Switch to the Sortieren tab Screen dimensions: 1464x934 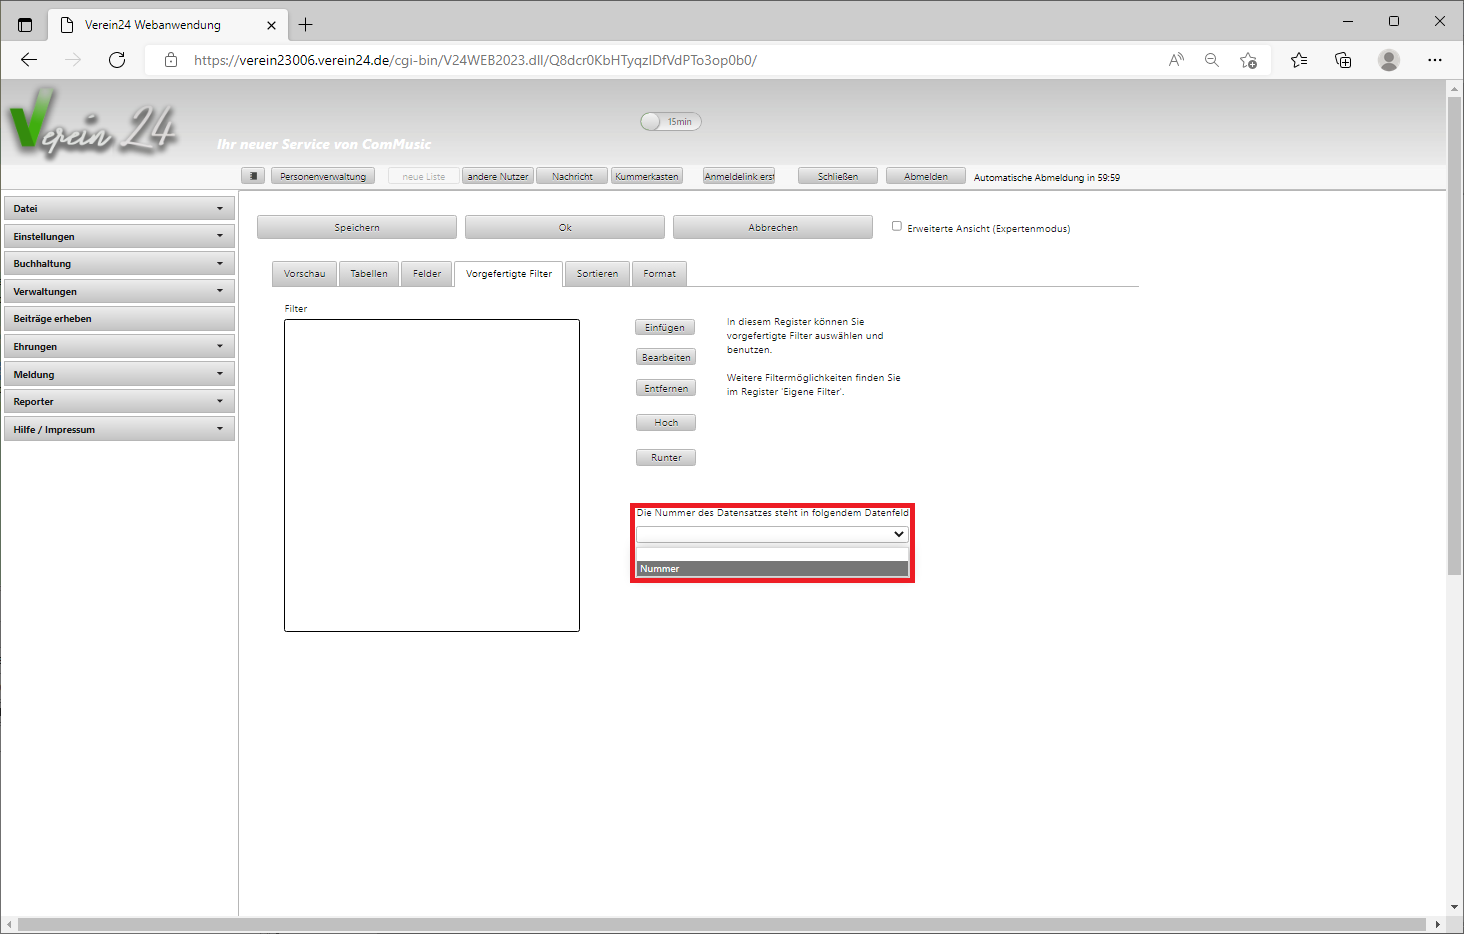pos(597,274)
